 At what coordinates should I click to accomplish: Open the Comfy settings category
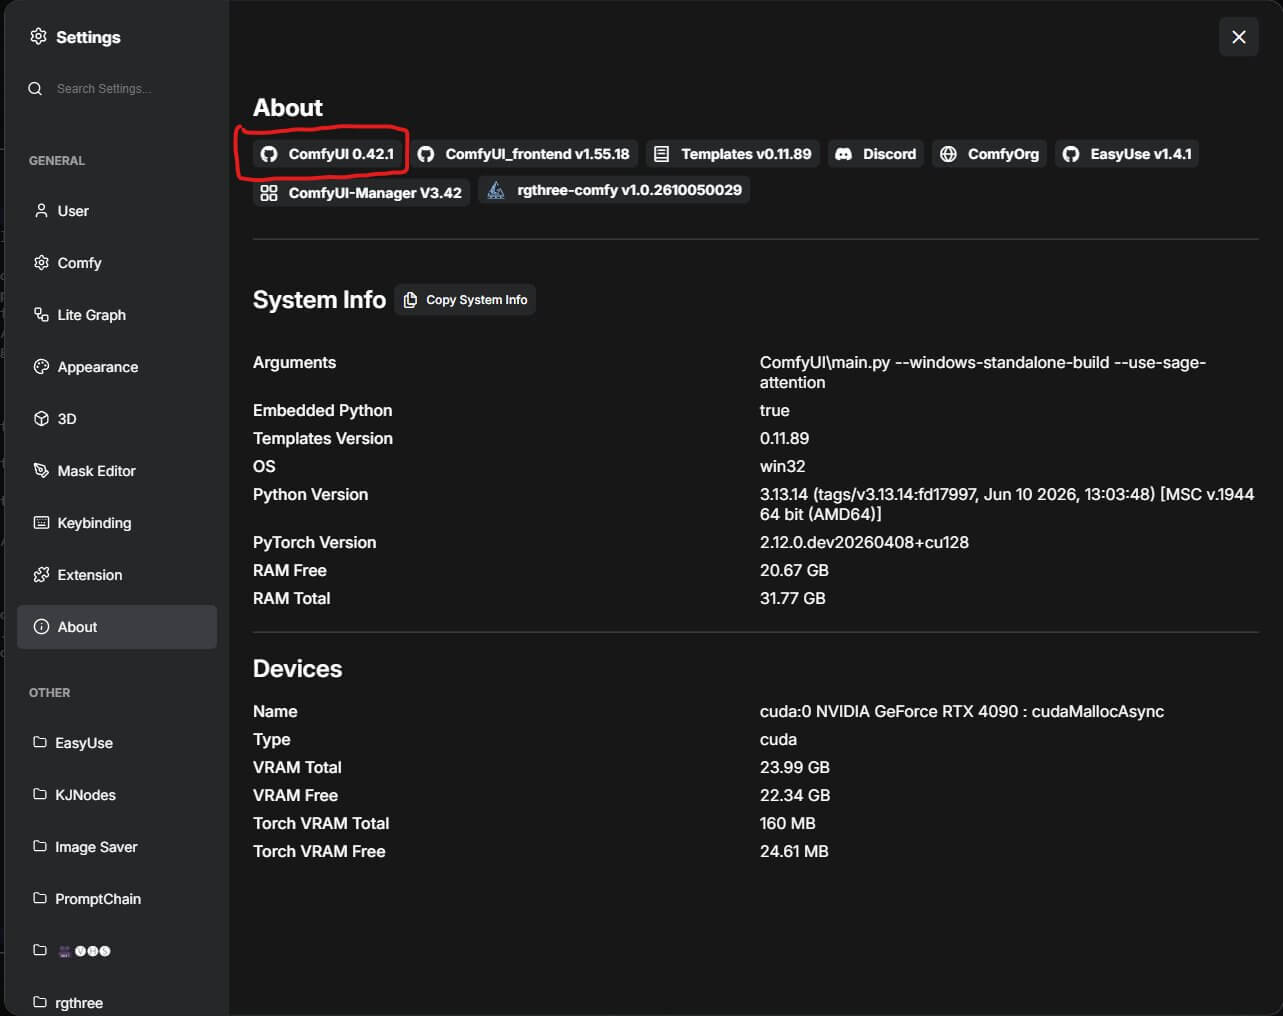(x=117, y=263)
